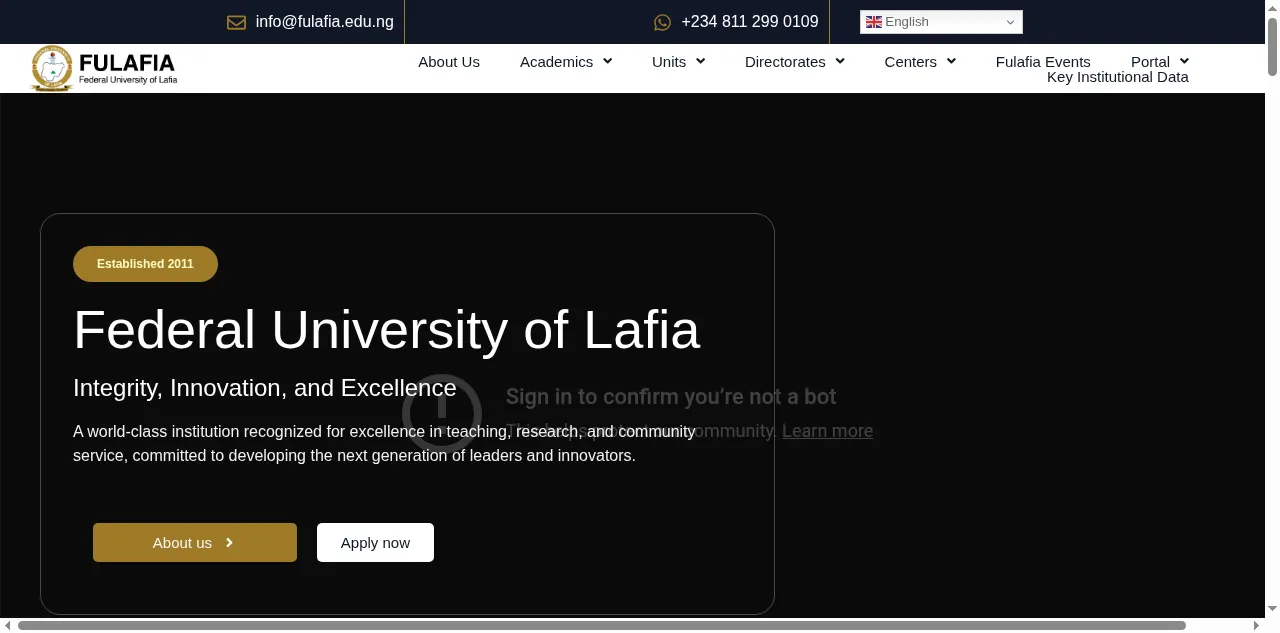The width and height of the screenshot is (1280, 633).
Task: Expand the Centers menu chevron
Action: [951, 61]
